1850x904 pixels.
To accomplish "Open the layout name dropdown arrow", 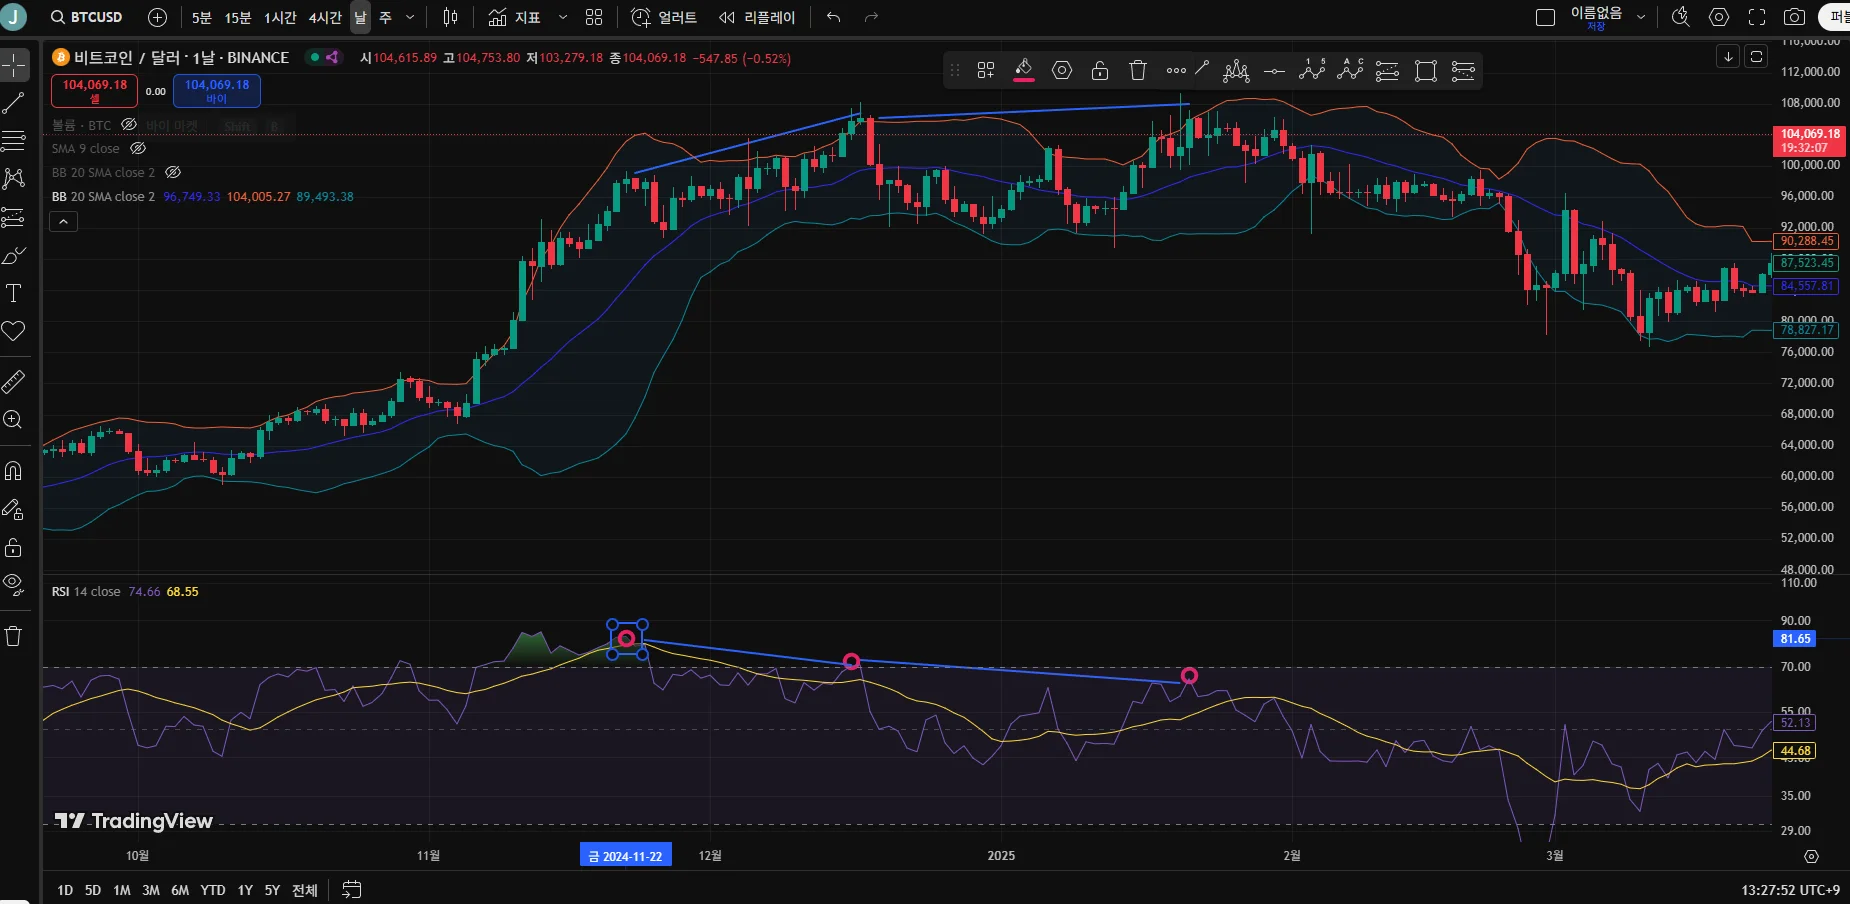I will 1641,17.
